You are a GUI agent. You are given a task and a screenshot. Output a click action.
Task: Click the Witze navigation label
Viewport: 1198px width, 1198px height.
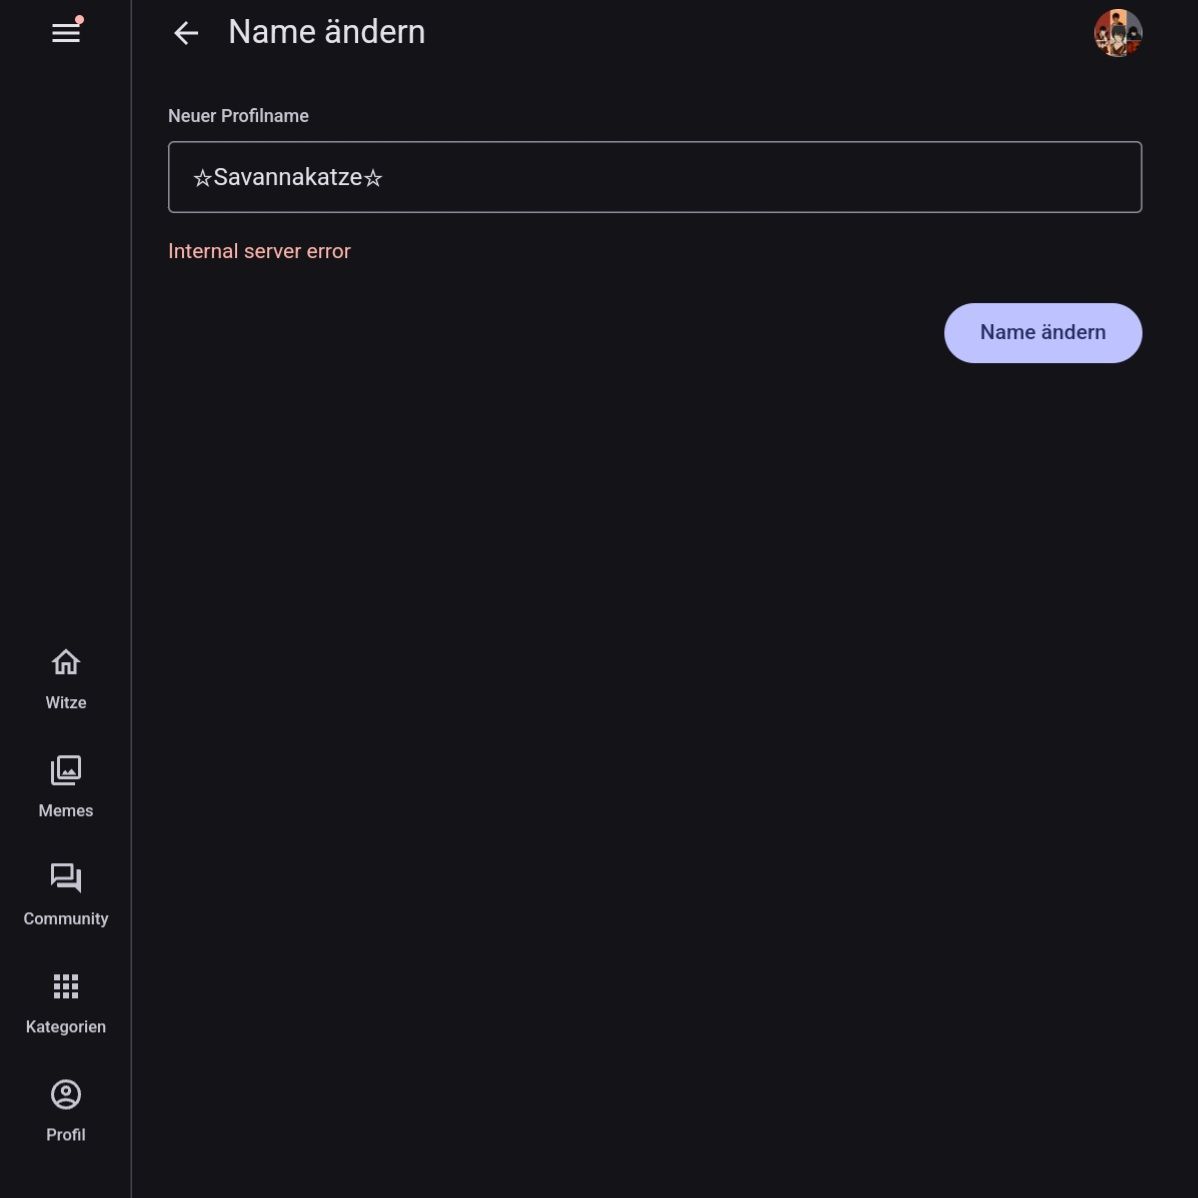66,703
